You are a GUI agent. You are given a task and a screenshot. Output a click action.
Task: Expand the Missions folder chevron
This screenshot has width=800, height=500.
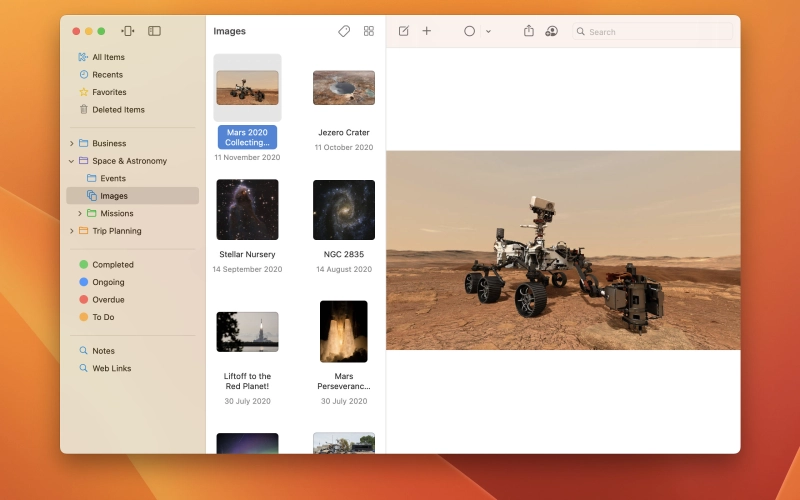coord(80,213)
